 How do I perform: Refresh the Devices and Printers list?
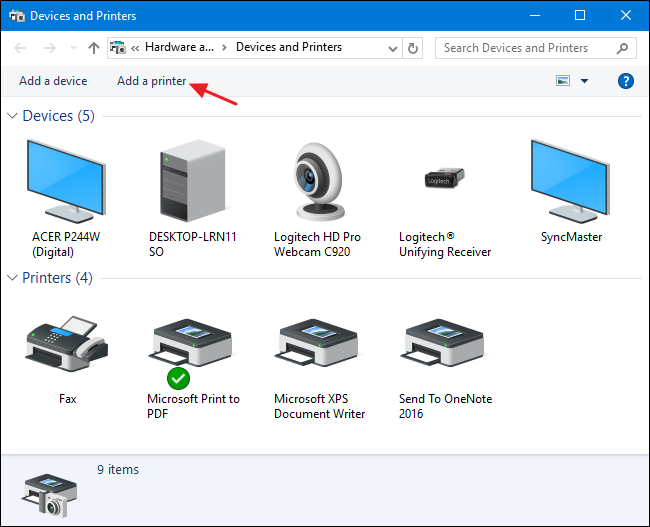tap(415, 47)
